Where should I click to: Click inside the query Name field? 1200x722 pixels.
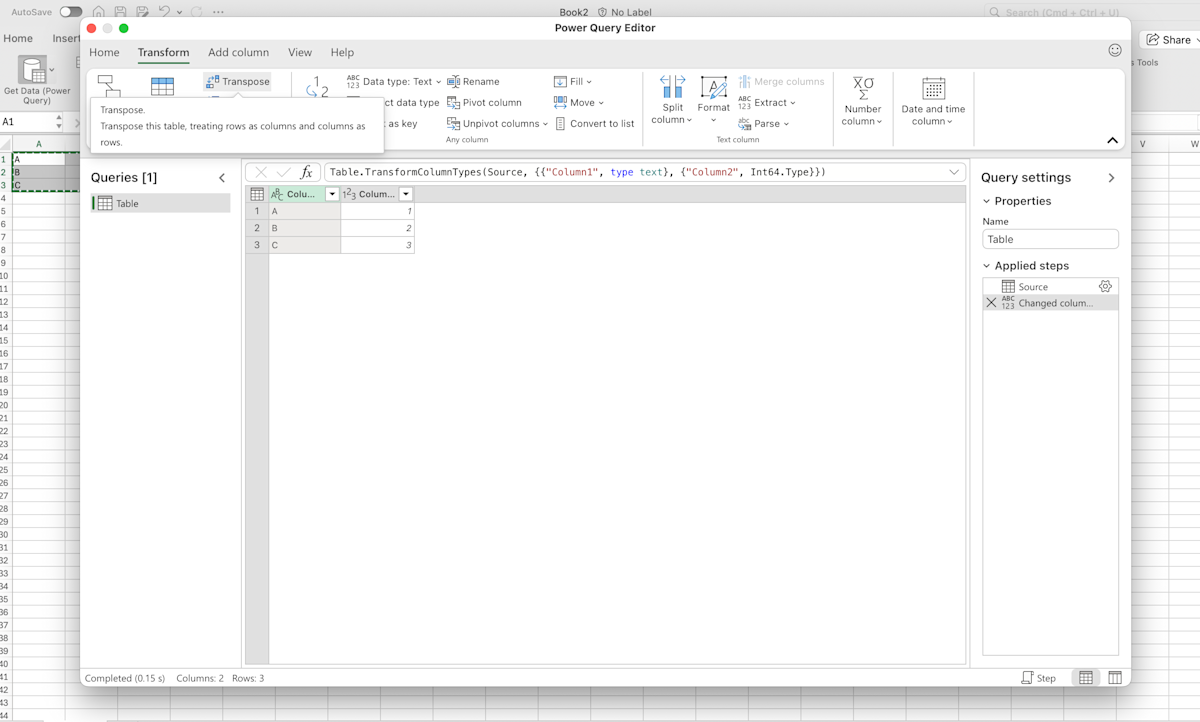pos(1049,238)
